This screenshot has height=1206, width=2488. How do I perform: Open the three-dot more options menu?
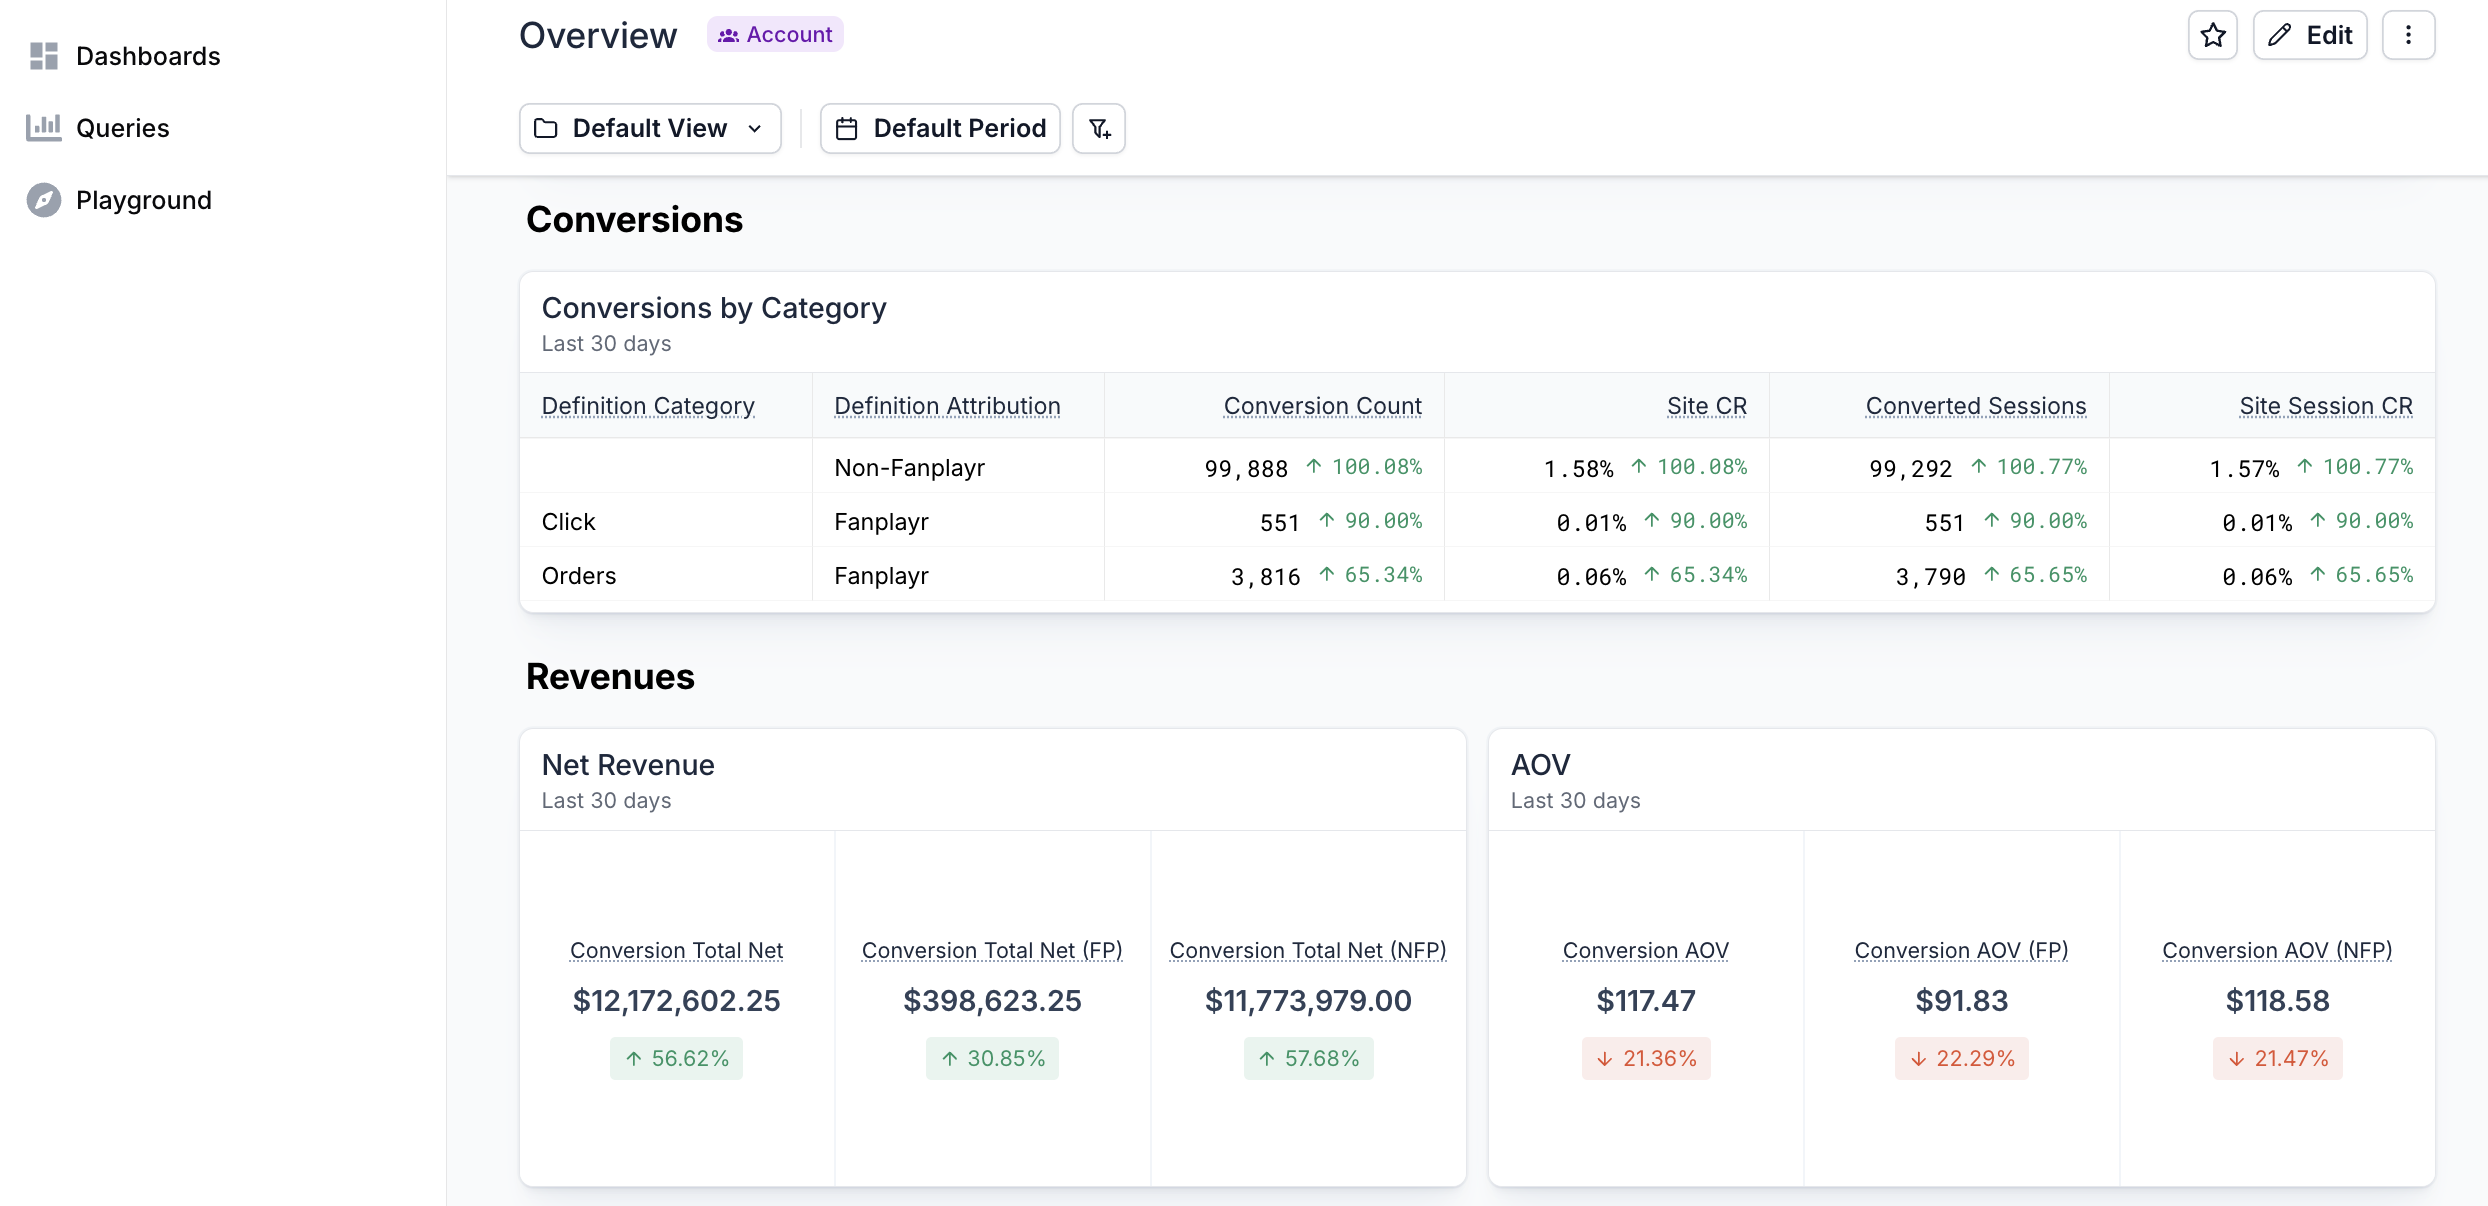point(2408,36)
